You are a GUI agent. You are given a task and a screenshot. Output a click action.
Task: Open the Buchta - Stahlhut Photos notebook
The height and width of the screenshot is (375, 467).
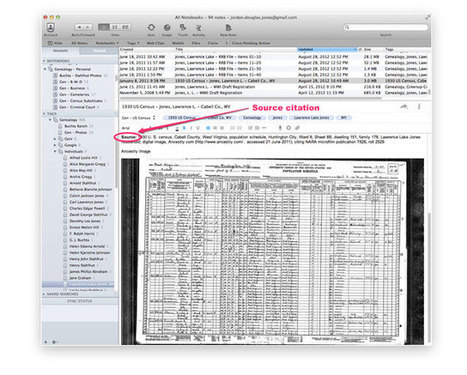pyautogui.click(x=80, y=76)
